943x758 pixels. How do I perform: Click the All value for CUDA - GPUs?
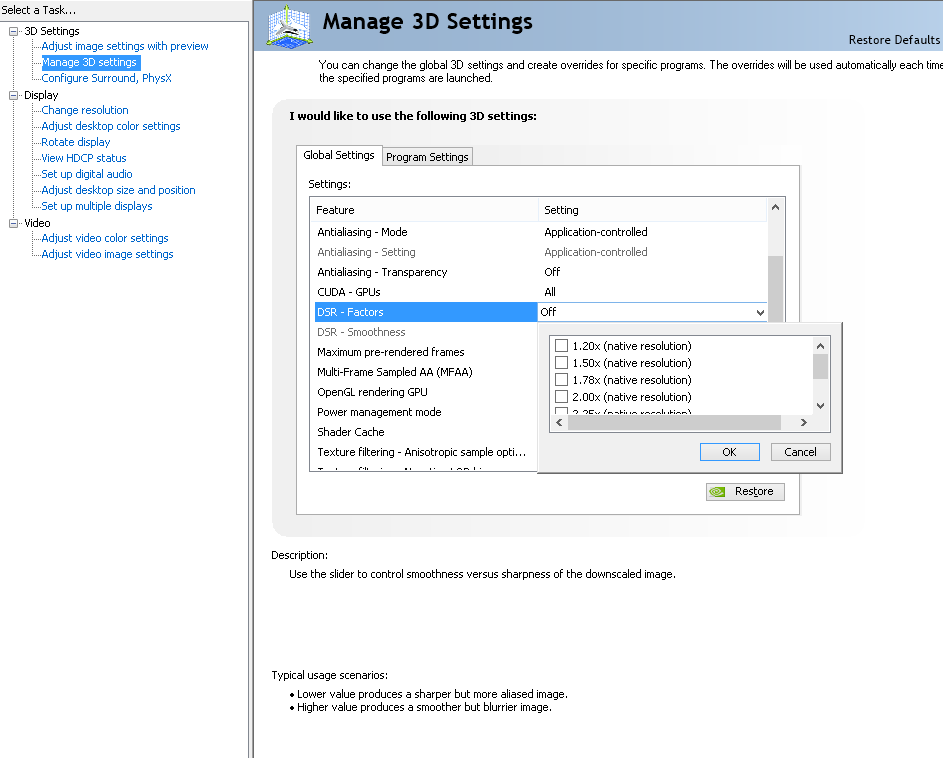(550, 292)
